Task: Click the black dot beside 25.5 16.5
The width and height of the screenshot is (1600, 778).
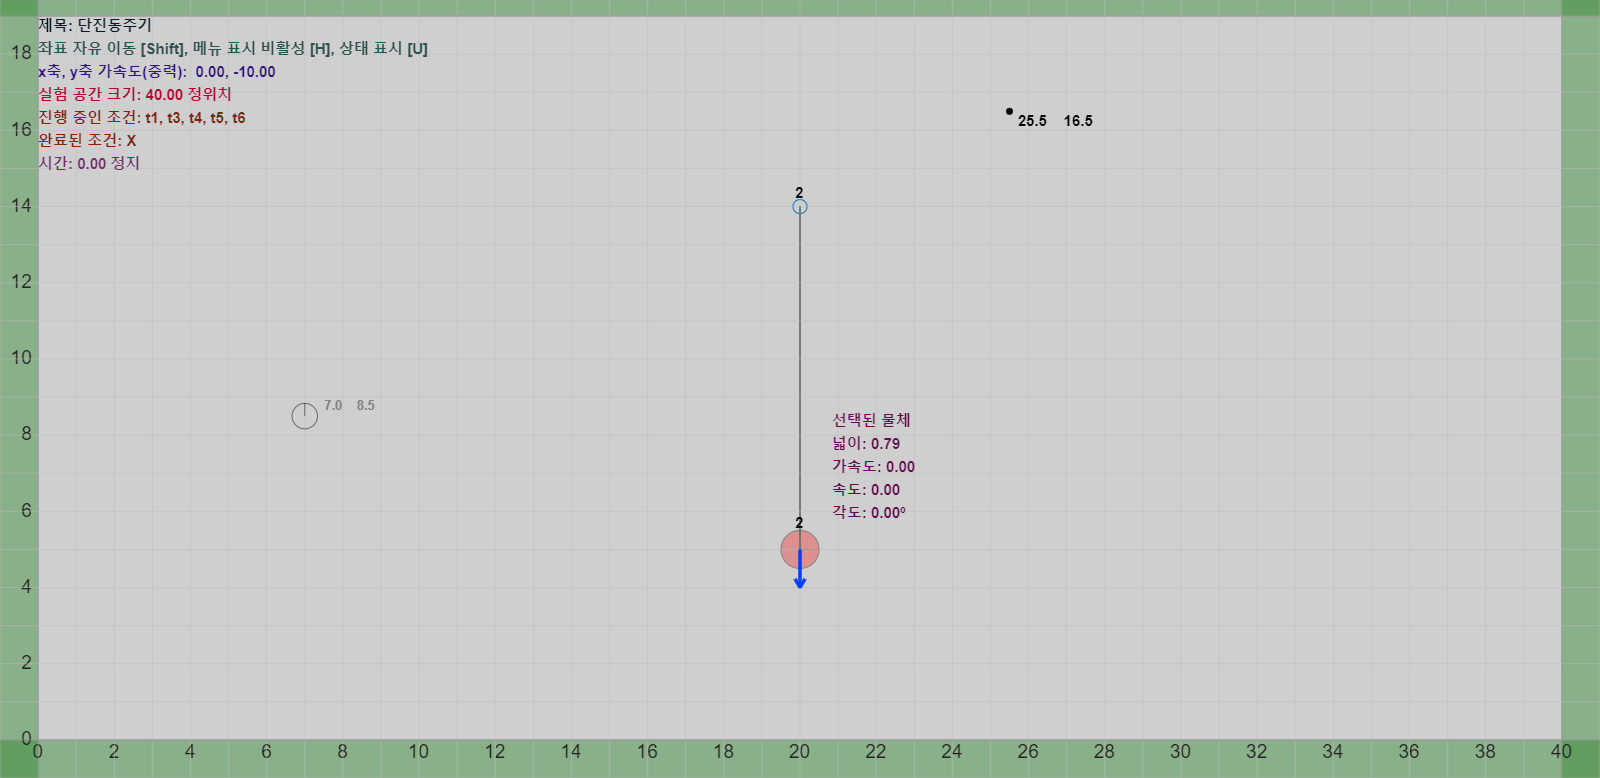Action: 1010,112
